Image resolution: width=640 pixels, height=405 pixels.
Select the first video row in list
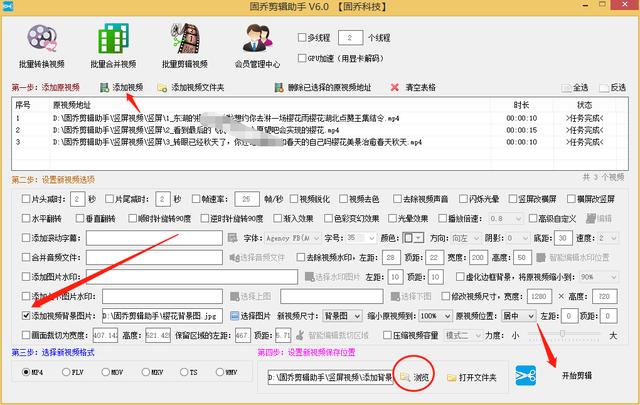[250, 119]
